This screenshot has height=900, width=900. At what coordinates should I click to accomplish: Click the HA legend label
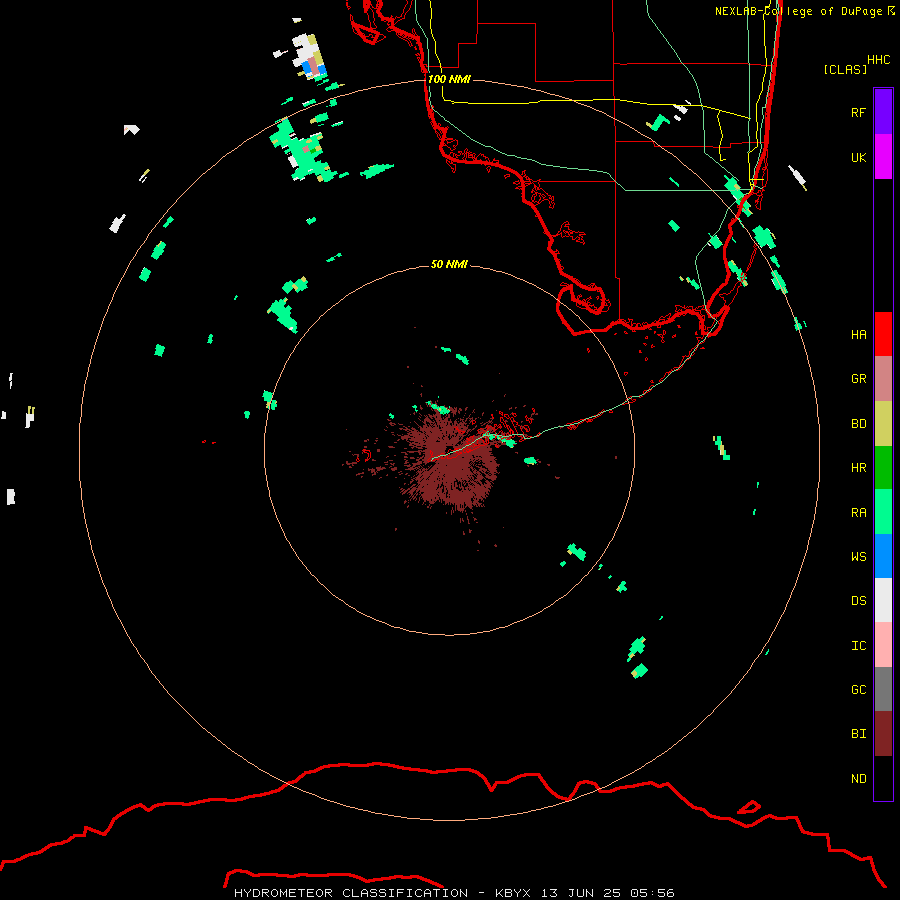pos(858,335)
